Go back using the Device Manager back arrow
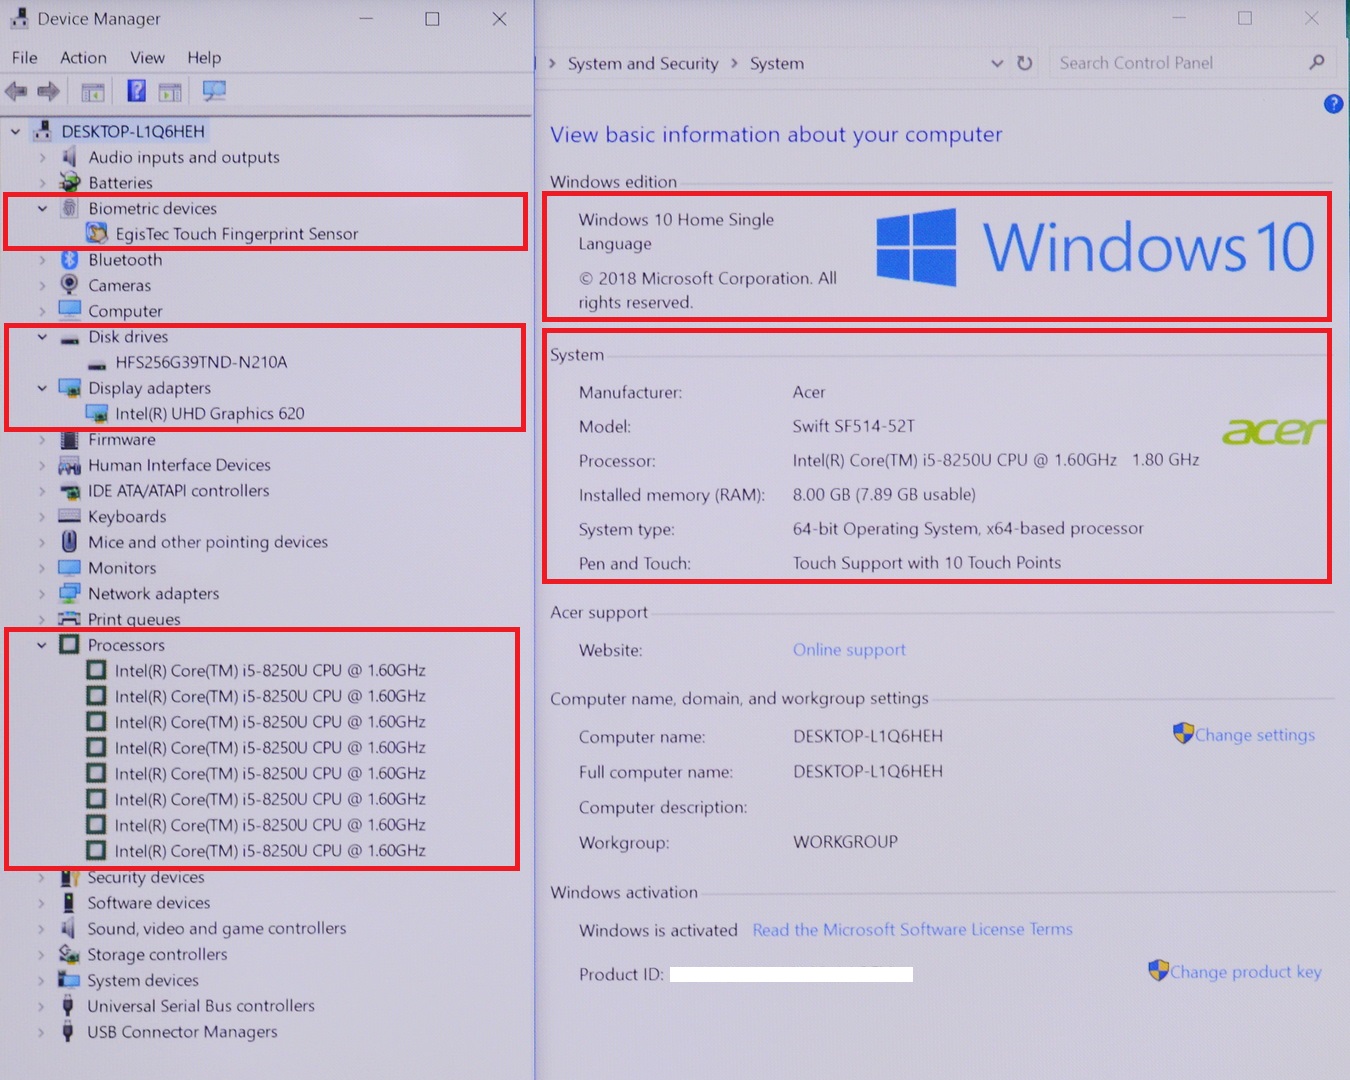Screen dimensions: 1350x1080 [16, 92]
